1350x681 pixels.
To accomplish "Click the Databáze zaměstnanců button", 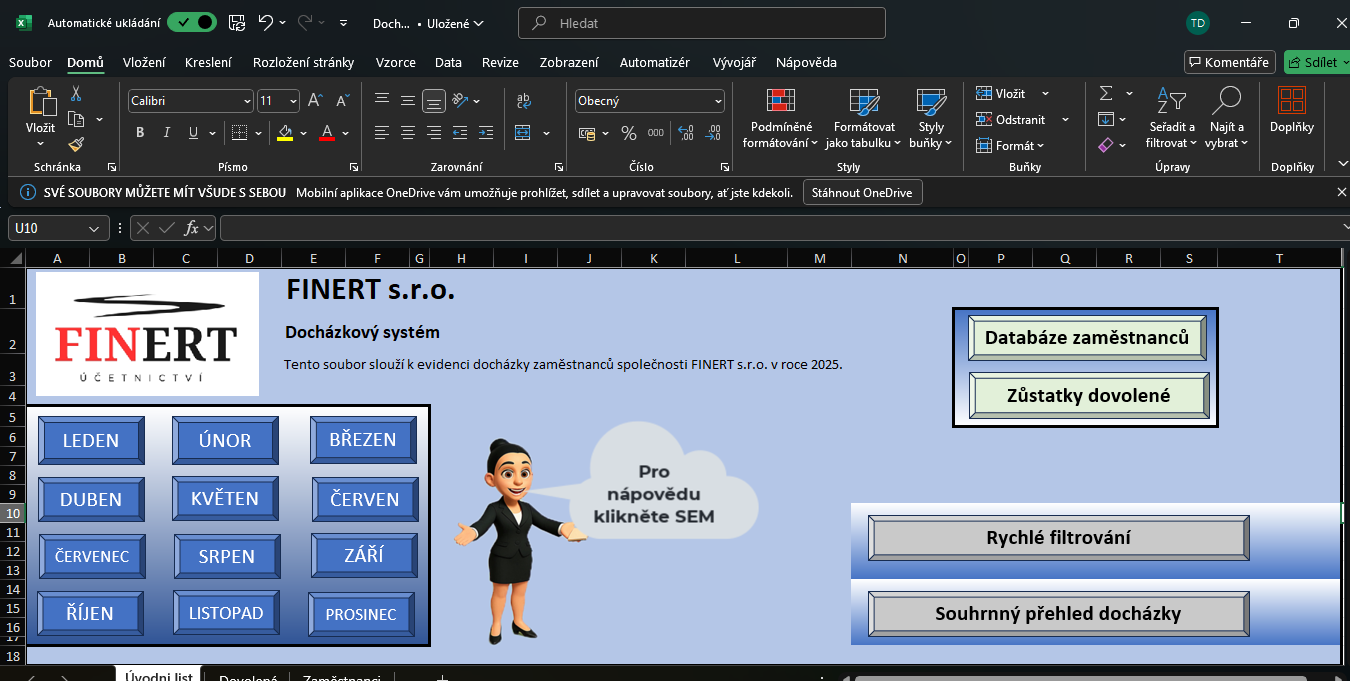I will tap(1087, 338).
